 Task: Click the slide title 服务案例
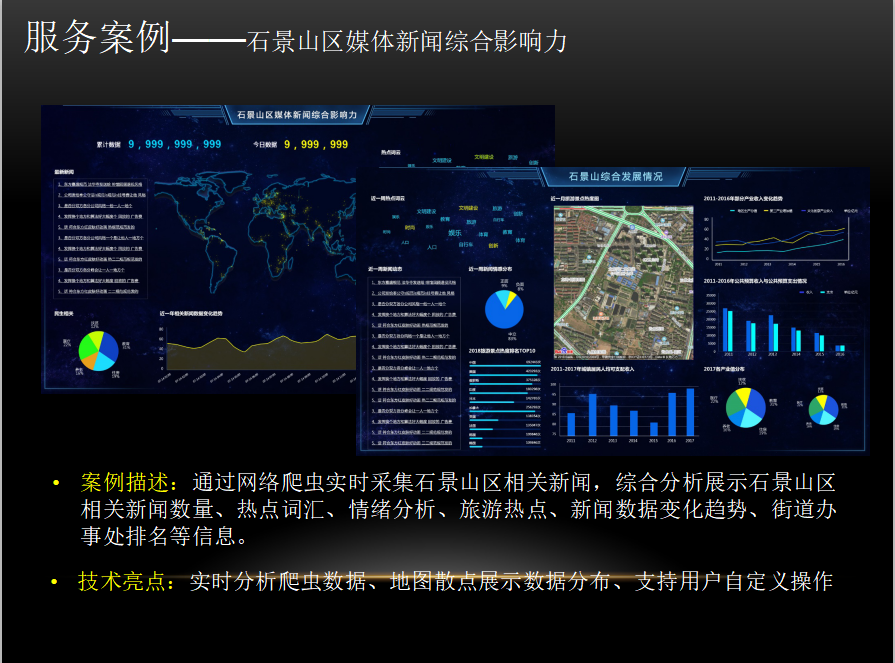[x=97, y=38]
